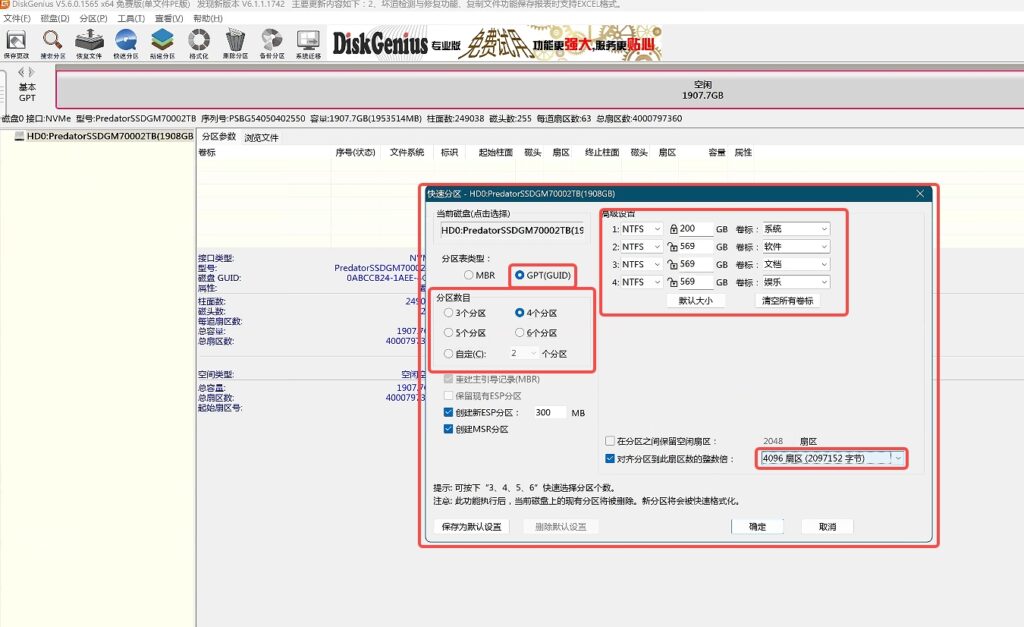Click the 搜索分区 (Search Partitions) magnifier icon

[52, 42]
